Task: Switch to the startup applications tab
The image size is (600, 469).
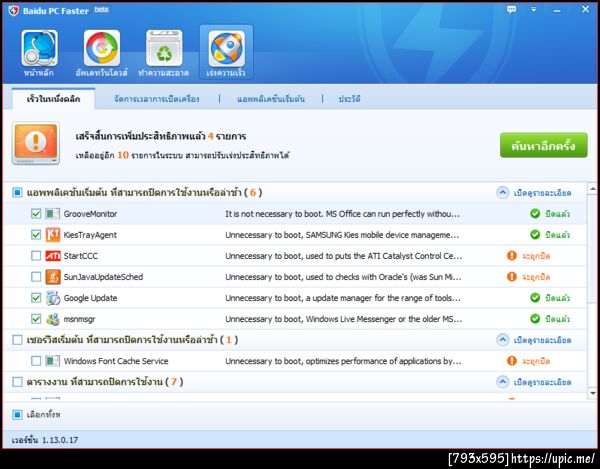Action: pyautogui.click(x=271, y=99)
